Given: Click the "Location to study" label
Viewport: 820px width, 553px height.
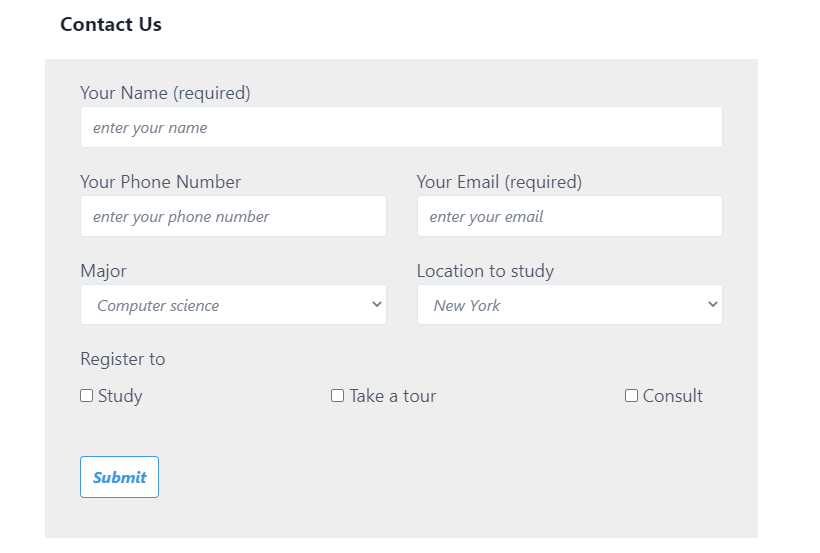Looking at the screenshot, I should coord(485,271).
